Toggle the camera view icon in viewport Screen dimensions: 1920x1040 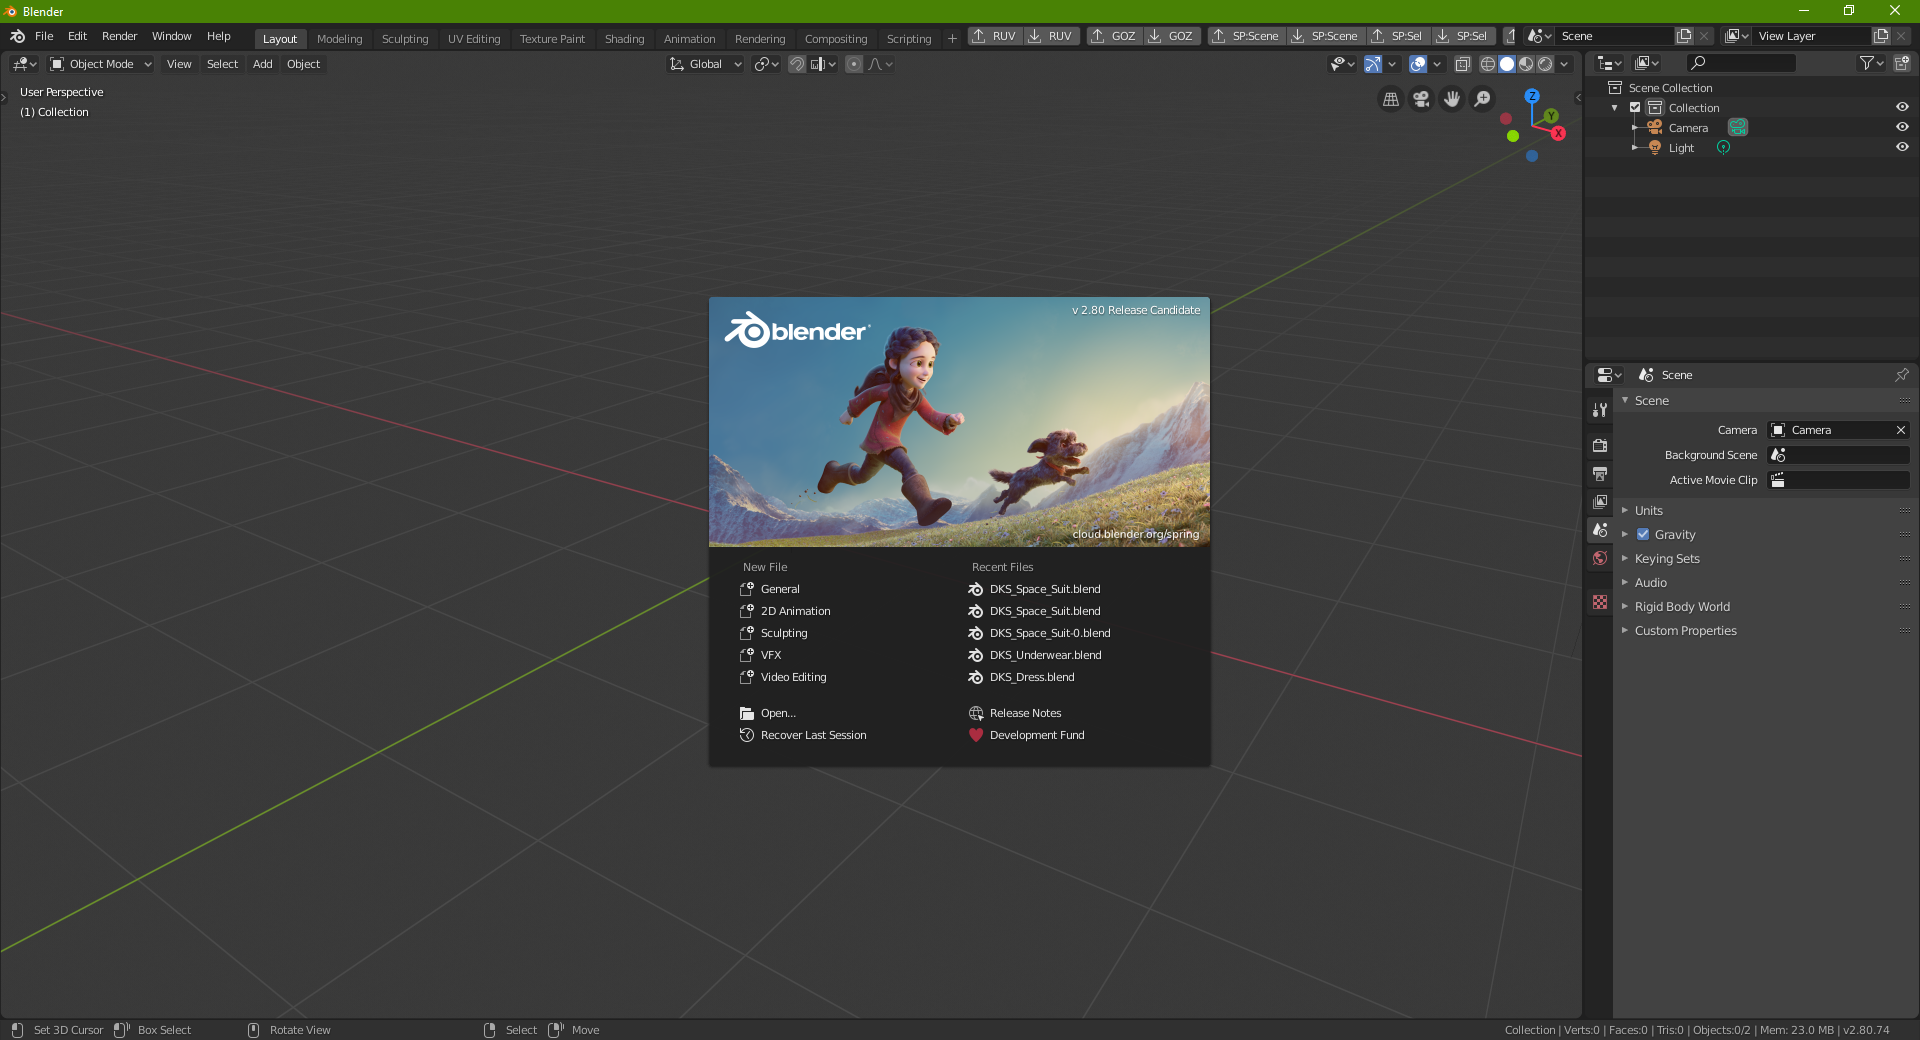click(x=1421, y=99)
